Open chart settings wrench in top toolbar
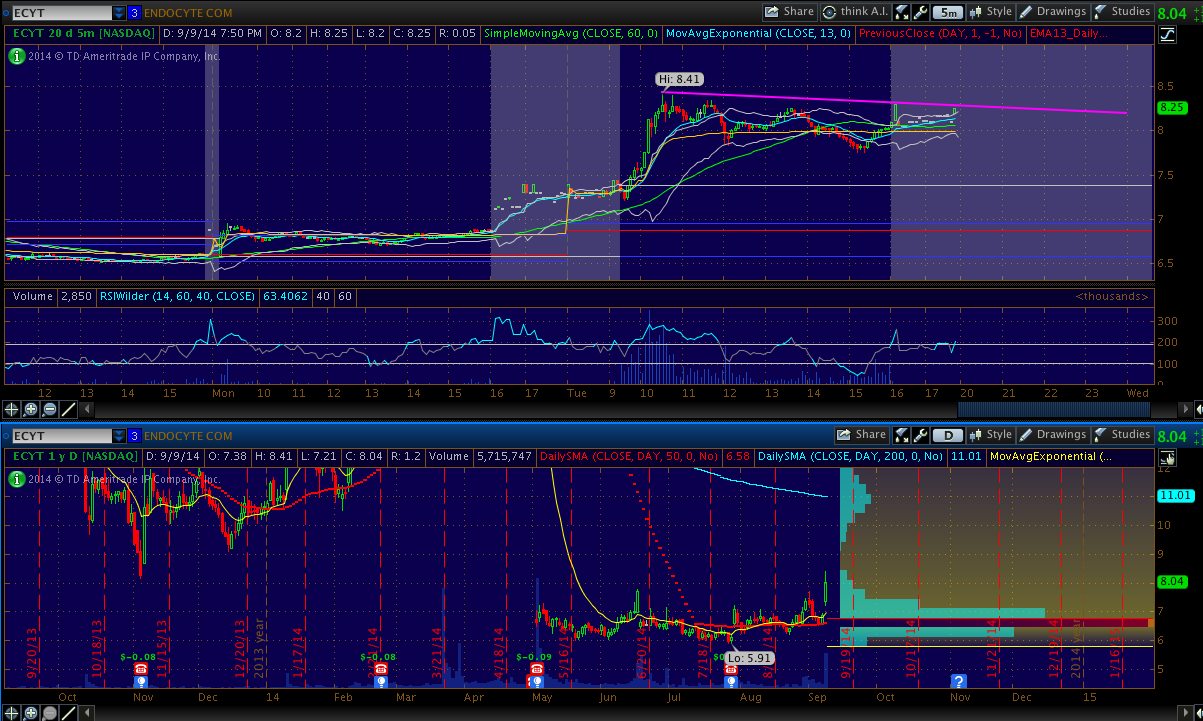The image size is (1203, 721). coord(900,12)
